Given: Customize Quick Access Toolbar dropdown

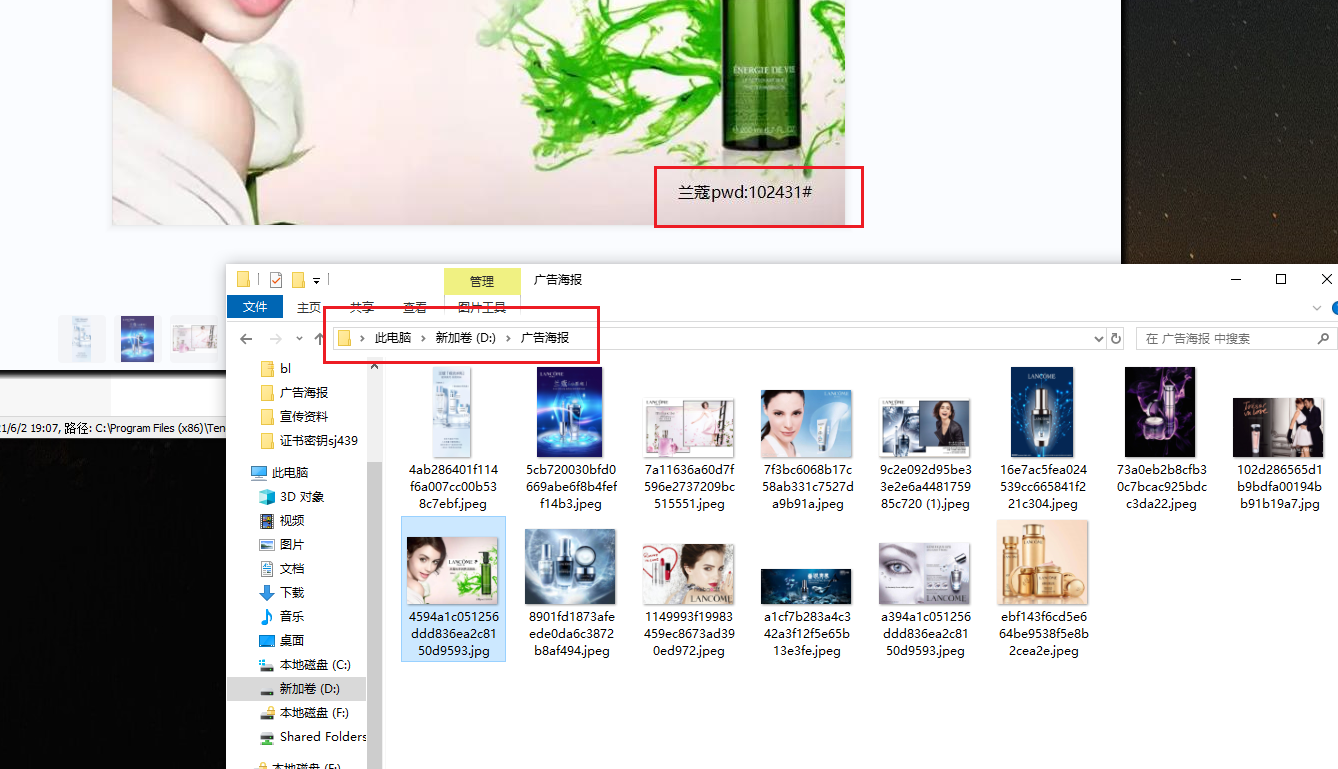Looking at the screenshot, I should pos(316,280).
